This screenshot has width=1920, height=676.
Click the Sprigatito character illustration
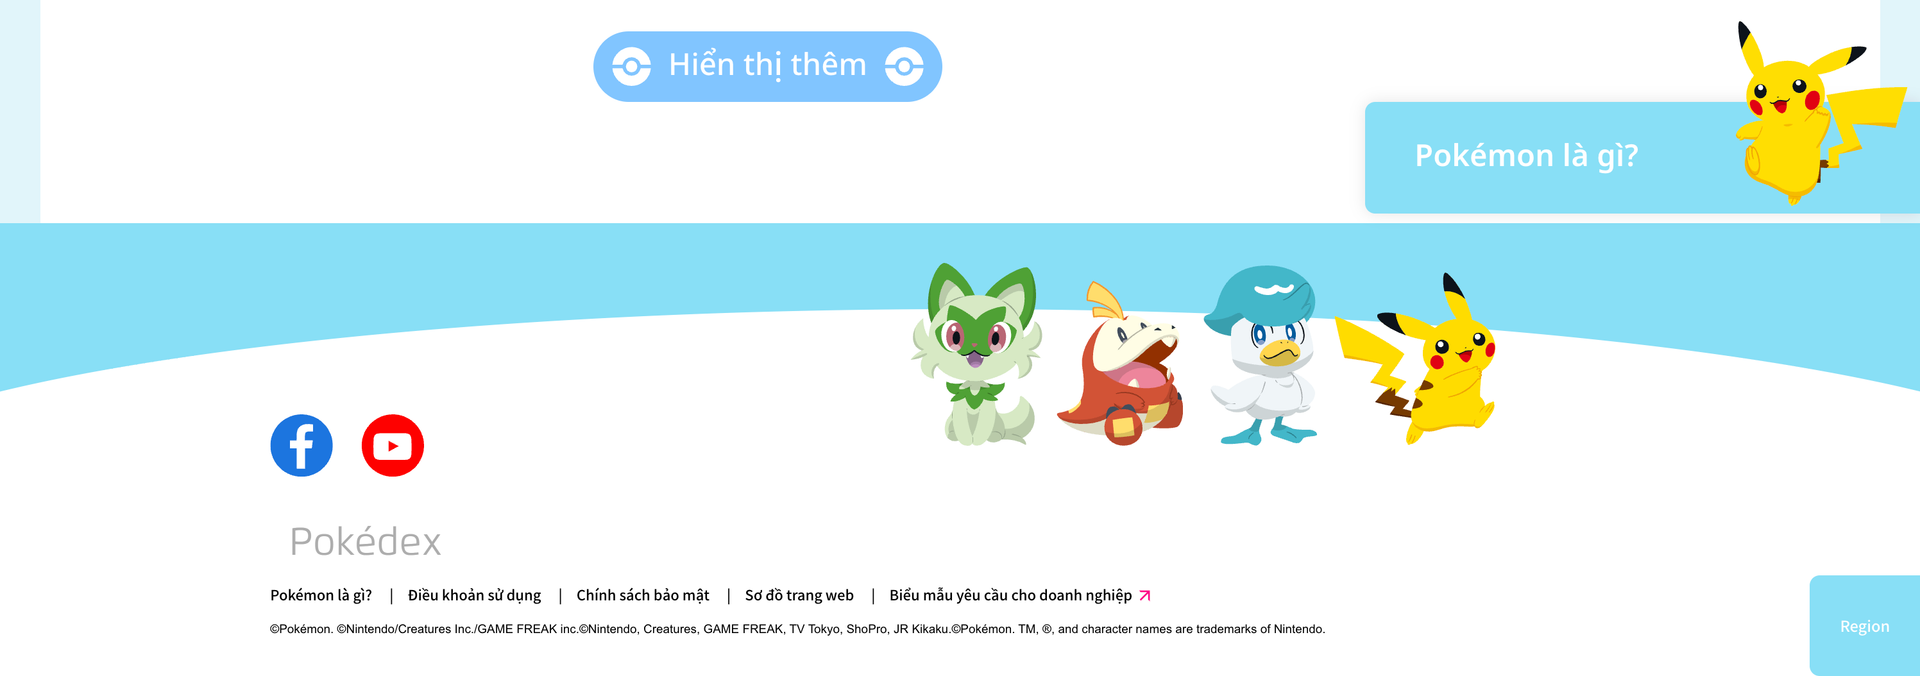point(977,354)
